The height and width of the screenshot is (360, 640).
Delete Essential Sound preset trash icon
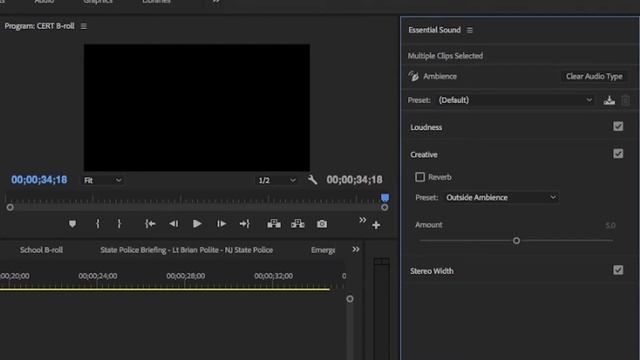pos(625,100)
